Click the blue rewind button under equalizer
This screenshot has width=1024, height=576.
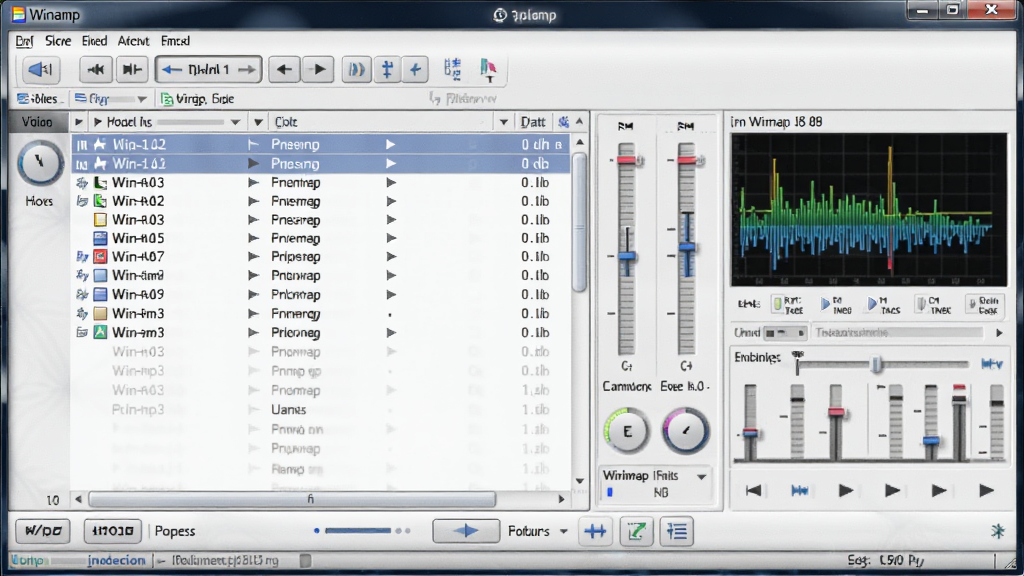[x=799, y=490]
